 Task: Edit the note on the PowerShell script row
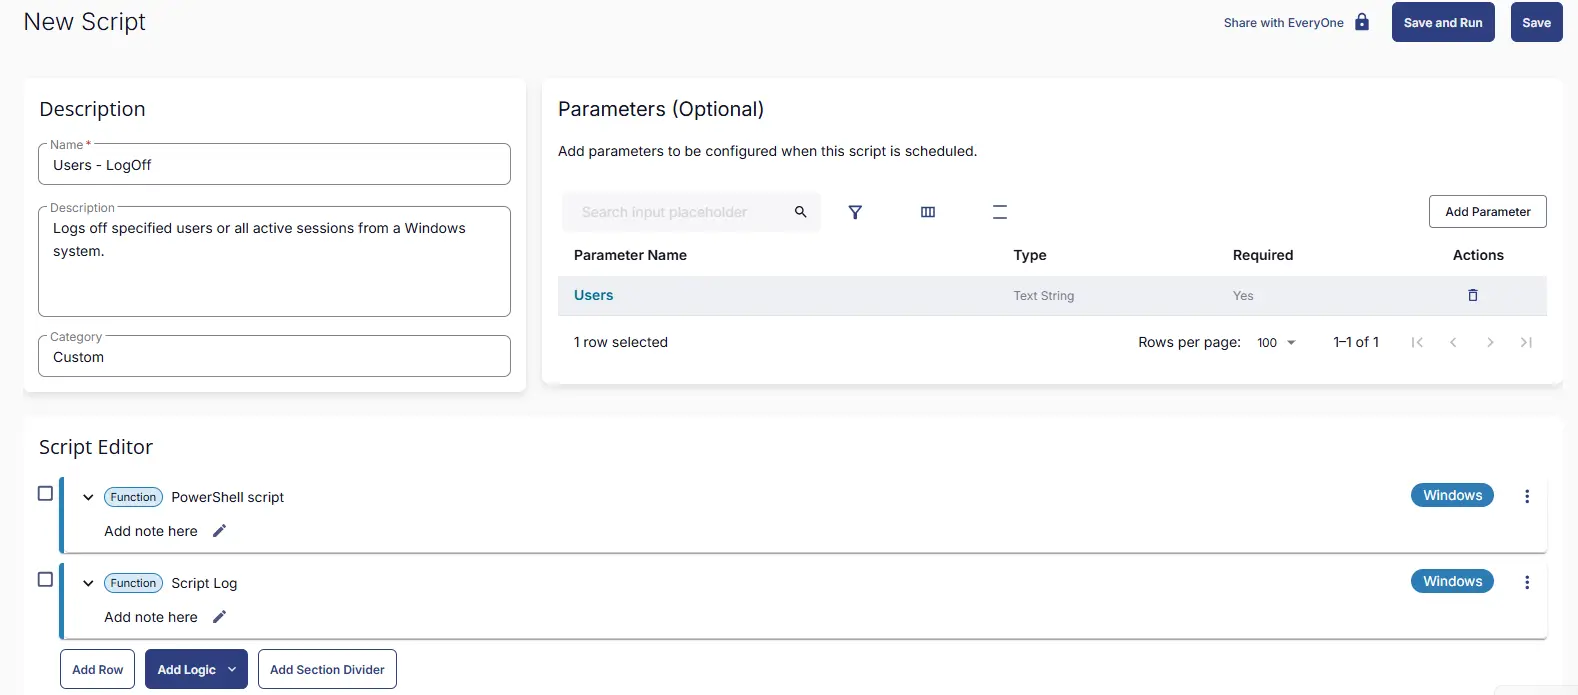(219, 531)
